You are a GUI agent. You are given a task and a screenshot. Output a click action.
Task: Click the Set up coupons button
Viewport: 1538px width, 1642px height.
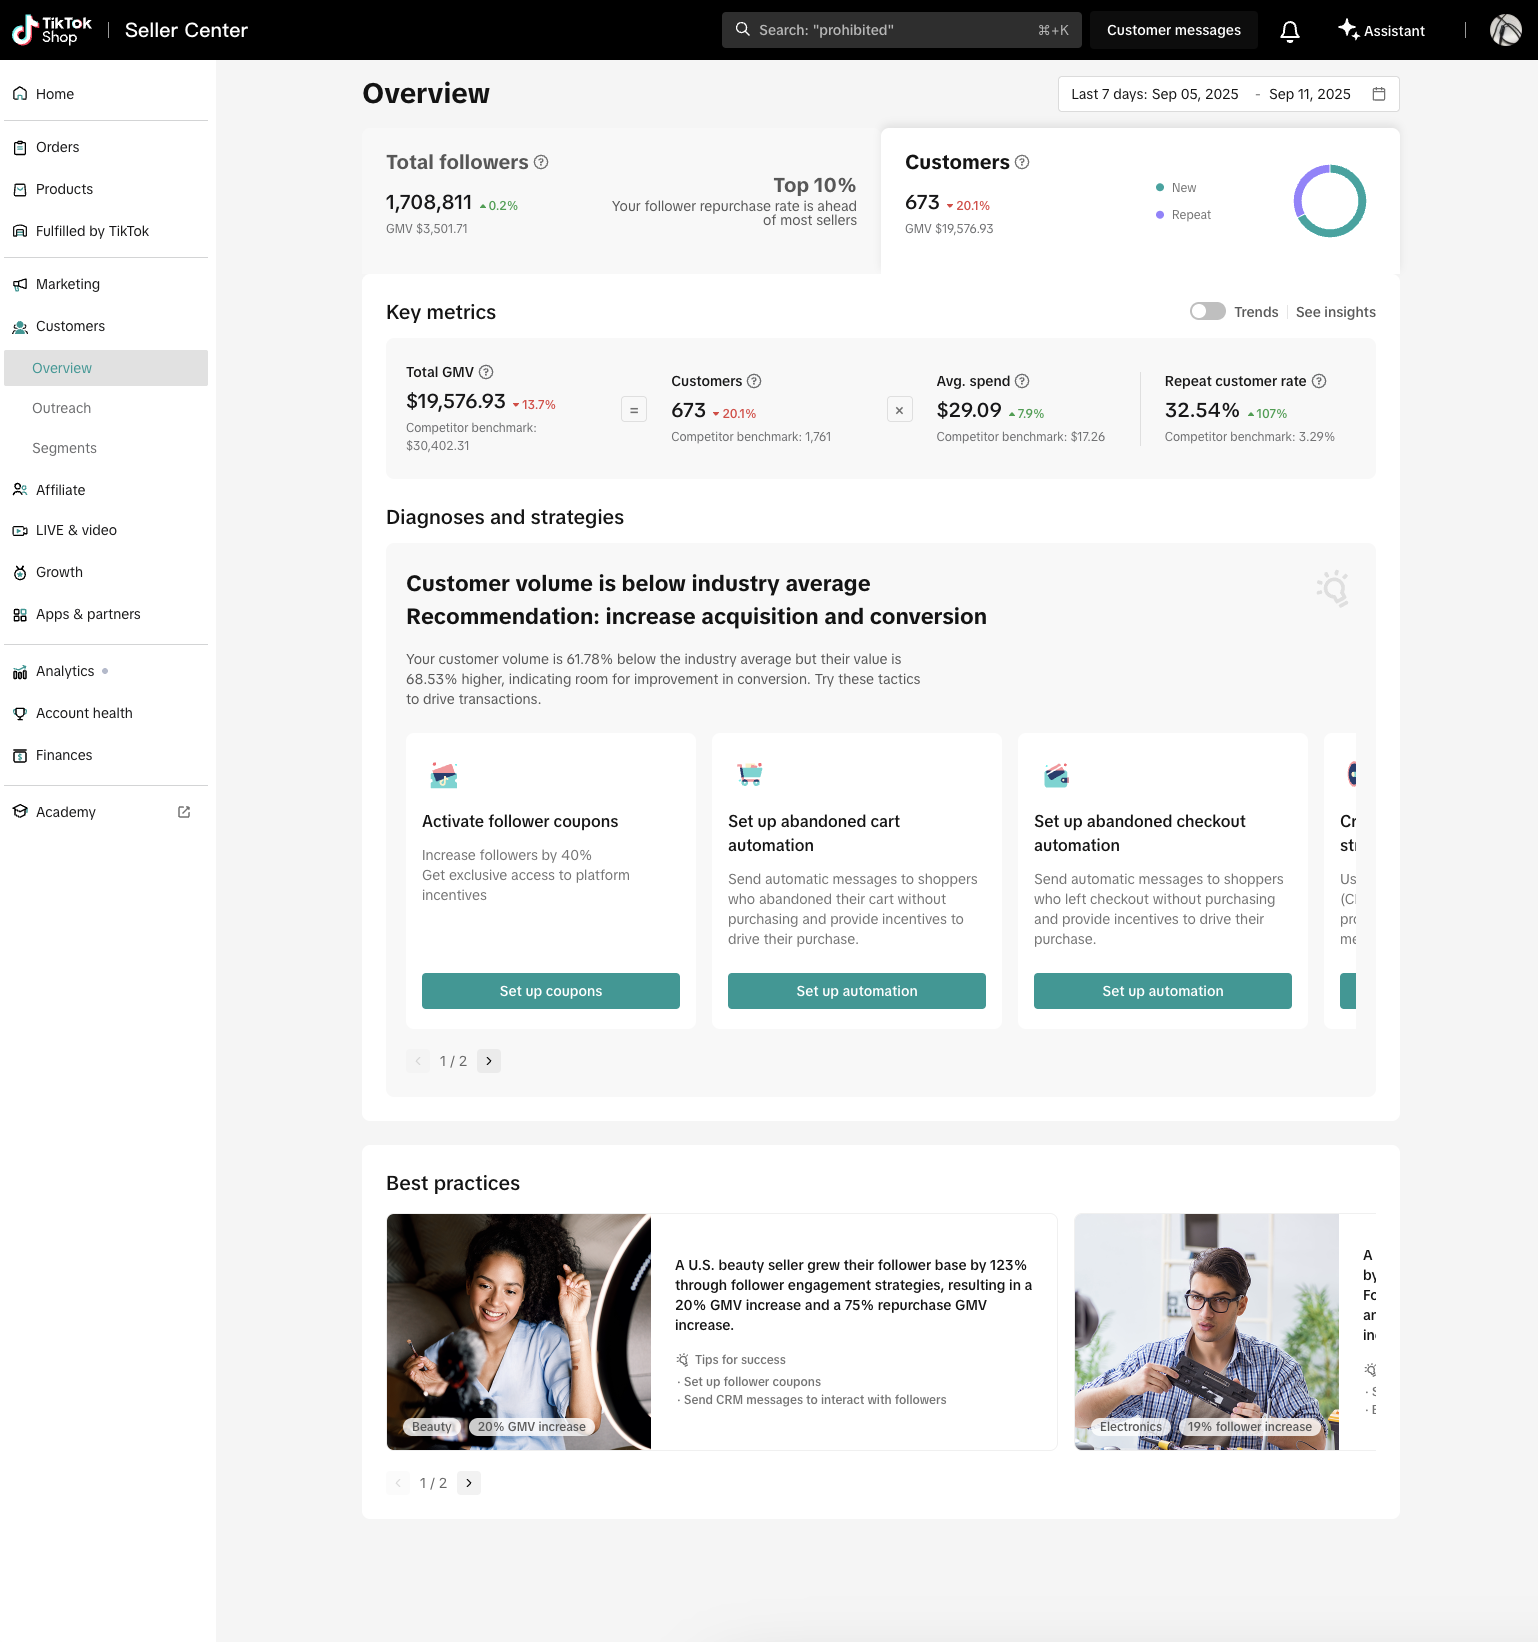pos(551,991)
